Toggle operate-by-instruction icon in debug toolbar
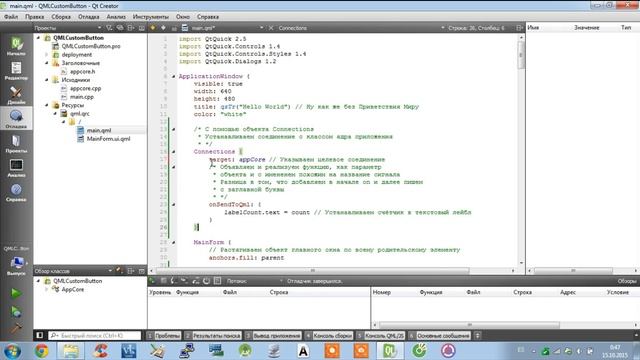 218,281
